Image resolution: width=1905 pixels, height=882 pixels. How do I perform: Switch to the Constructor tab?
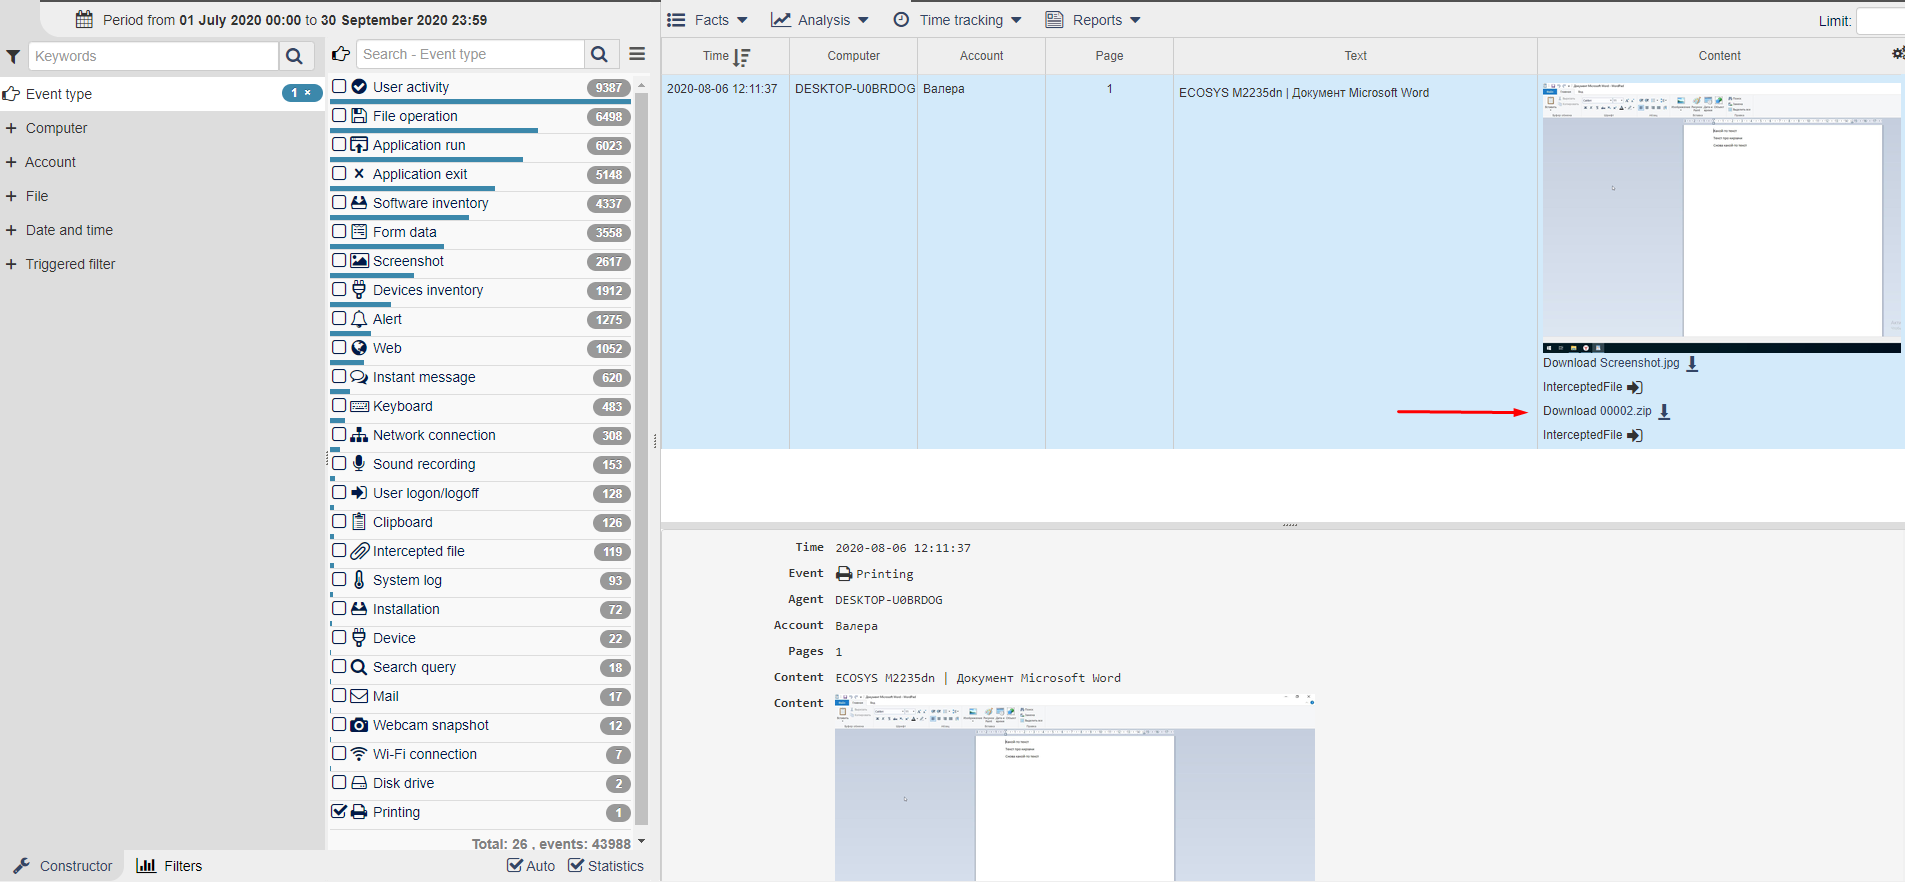pyautogui.click(x=62, y=866)
